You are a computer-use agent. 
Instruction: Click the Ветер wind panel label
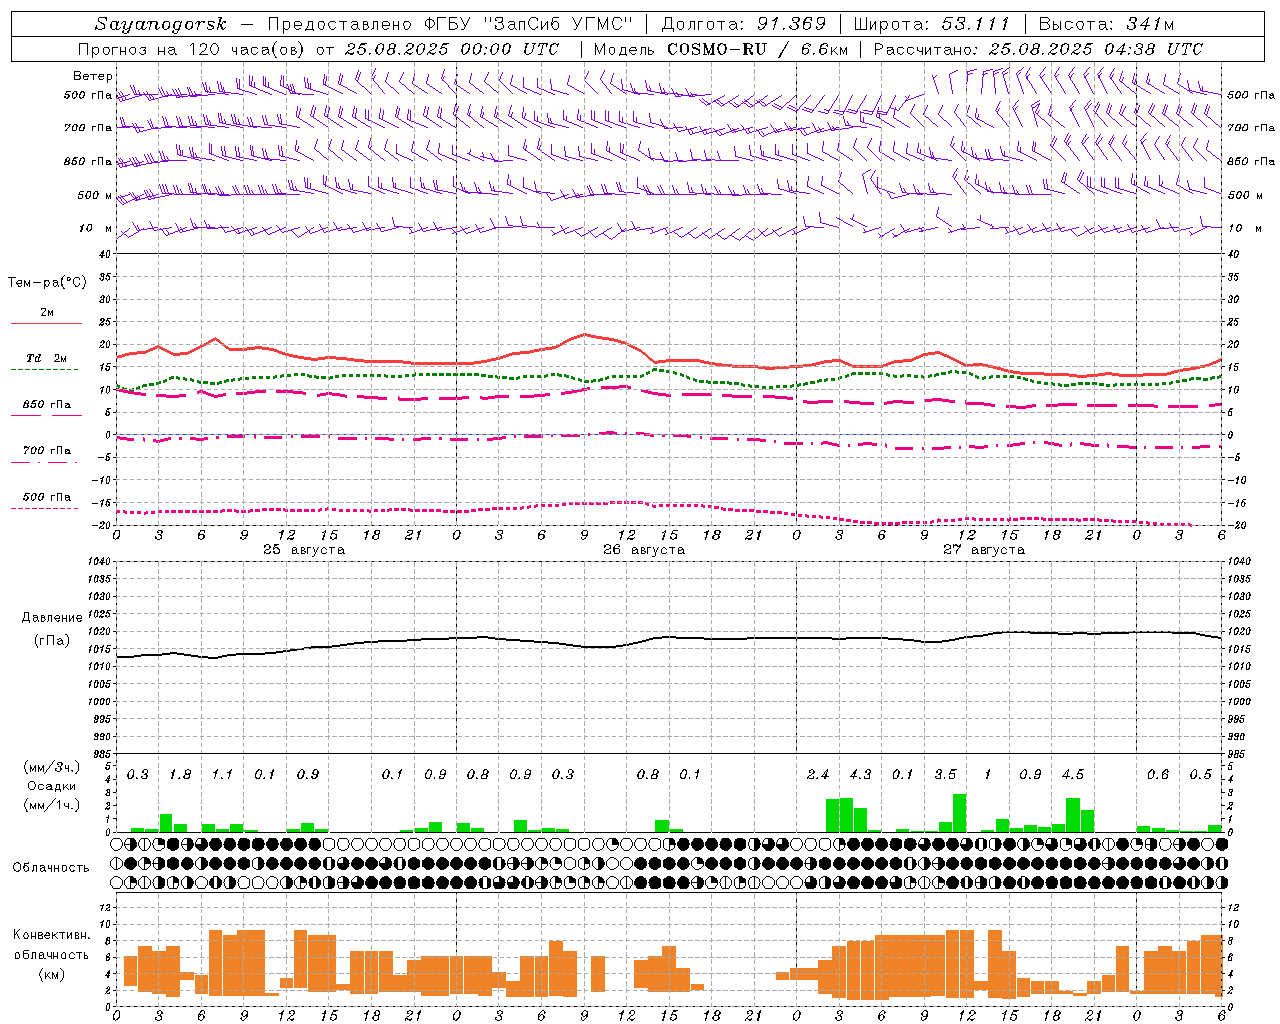[x=93, y=76]
